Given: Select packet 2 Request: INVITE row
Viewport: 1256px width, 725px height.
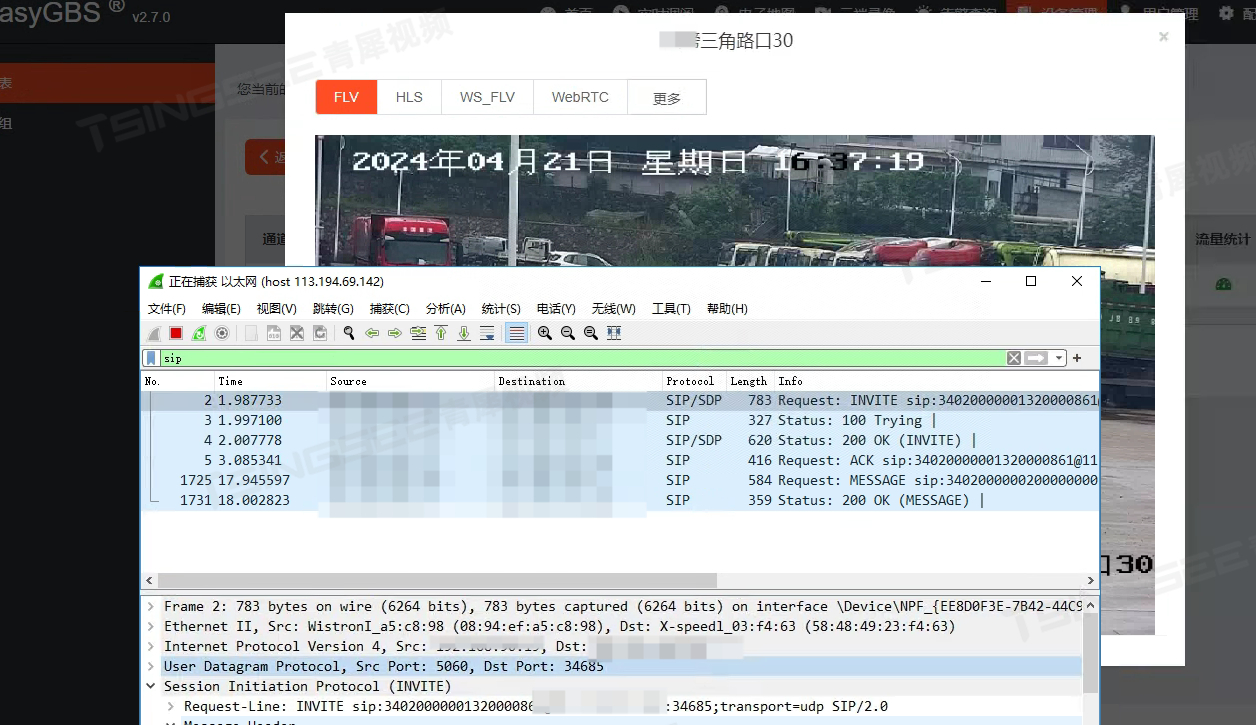Looking at the screenshot, I should pos(620,400).
